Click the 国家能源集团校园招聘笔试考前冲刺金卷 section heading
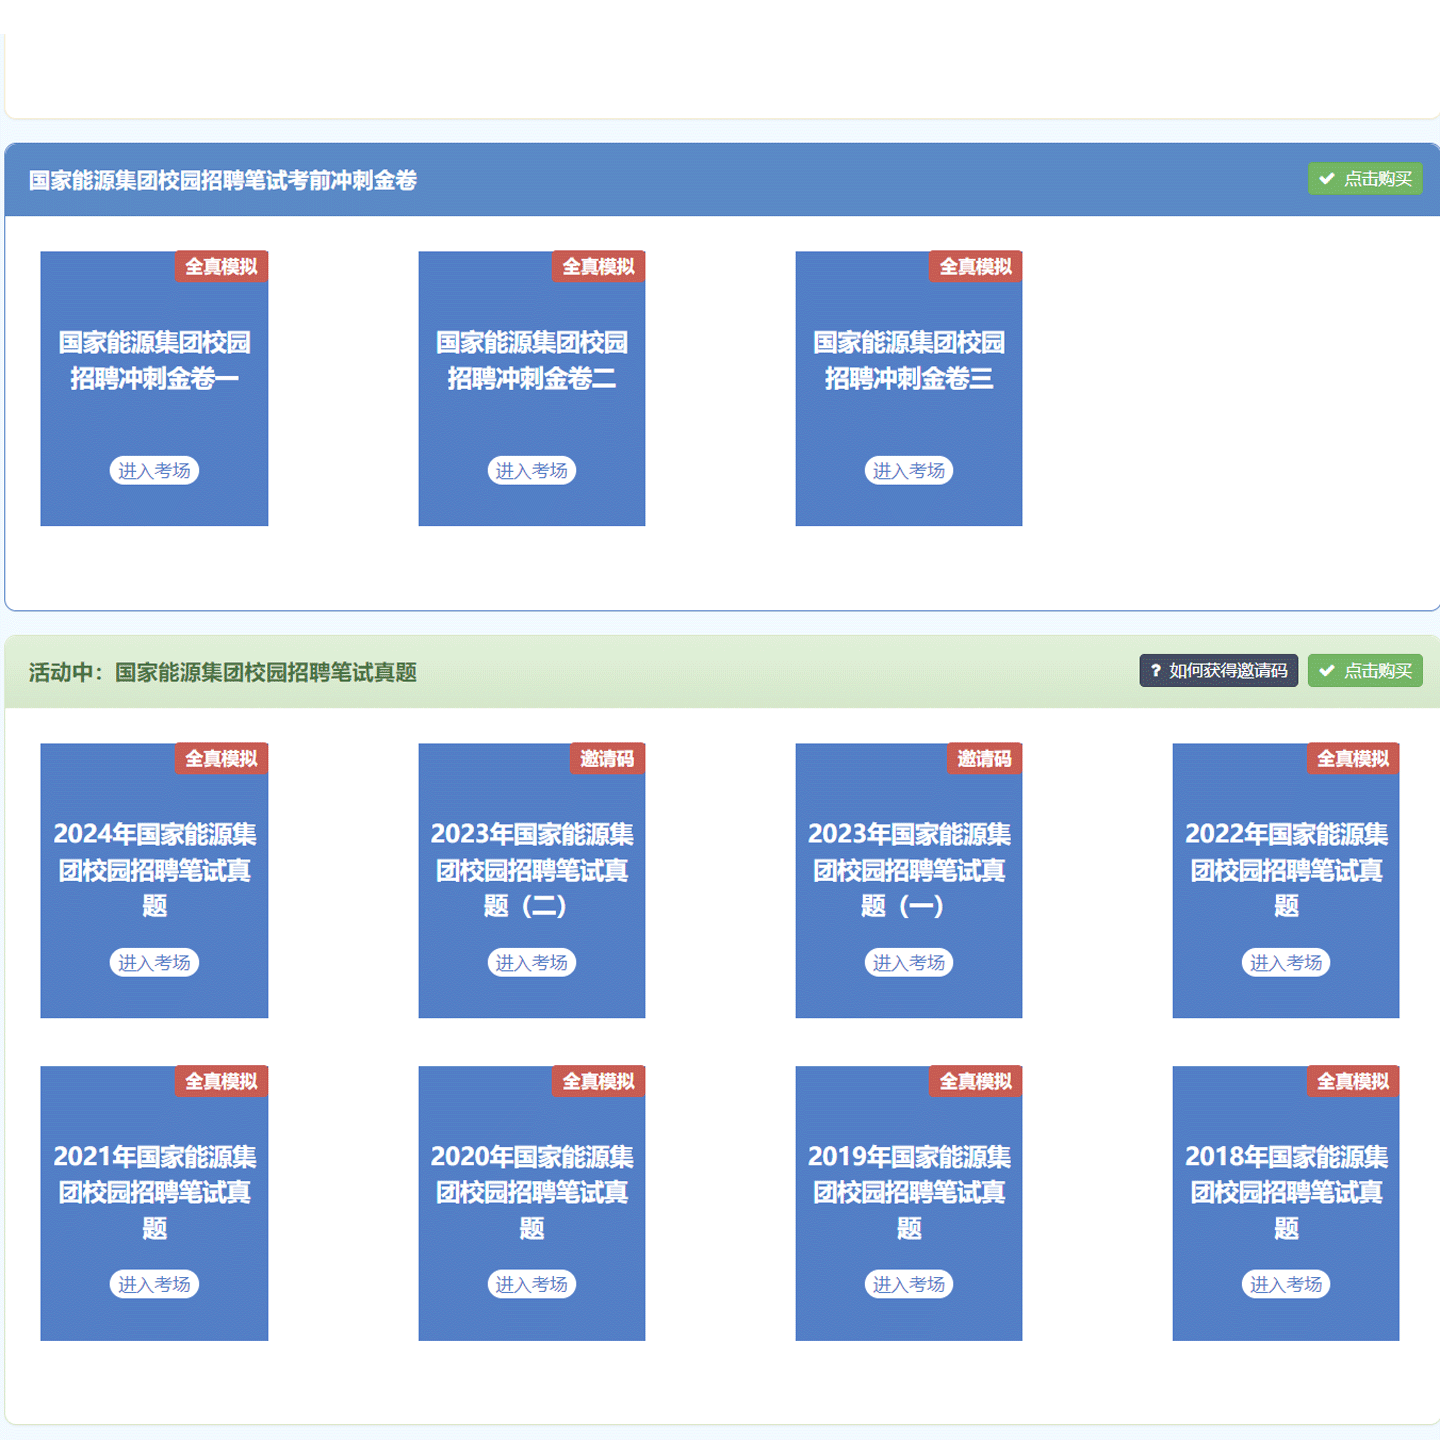Screen dimensions: 1440x1440 (x=223, y=180)
